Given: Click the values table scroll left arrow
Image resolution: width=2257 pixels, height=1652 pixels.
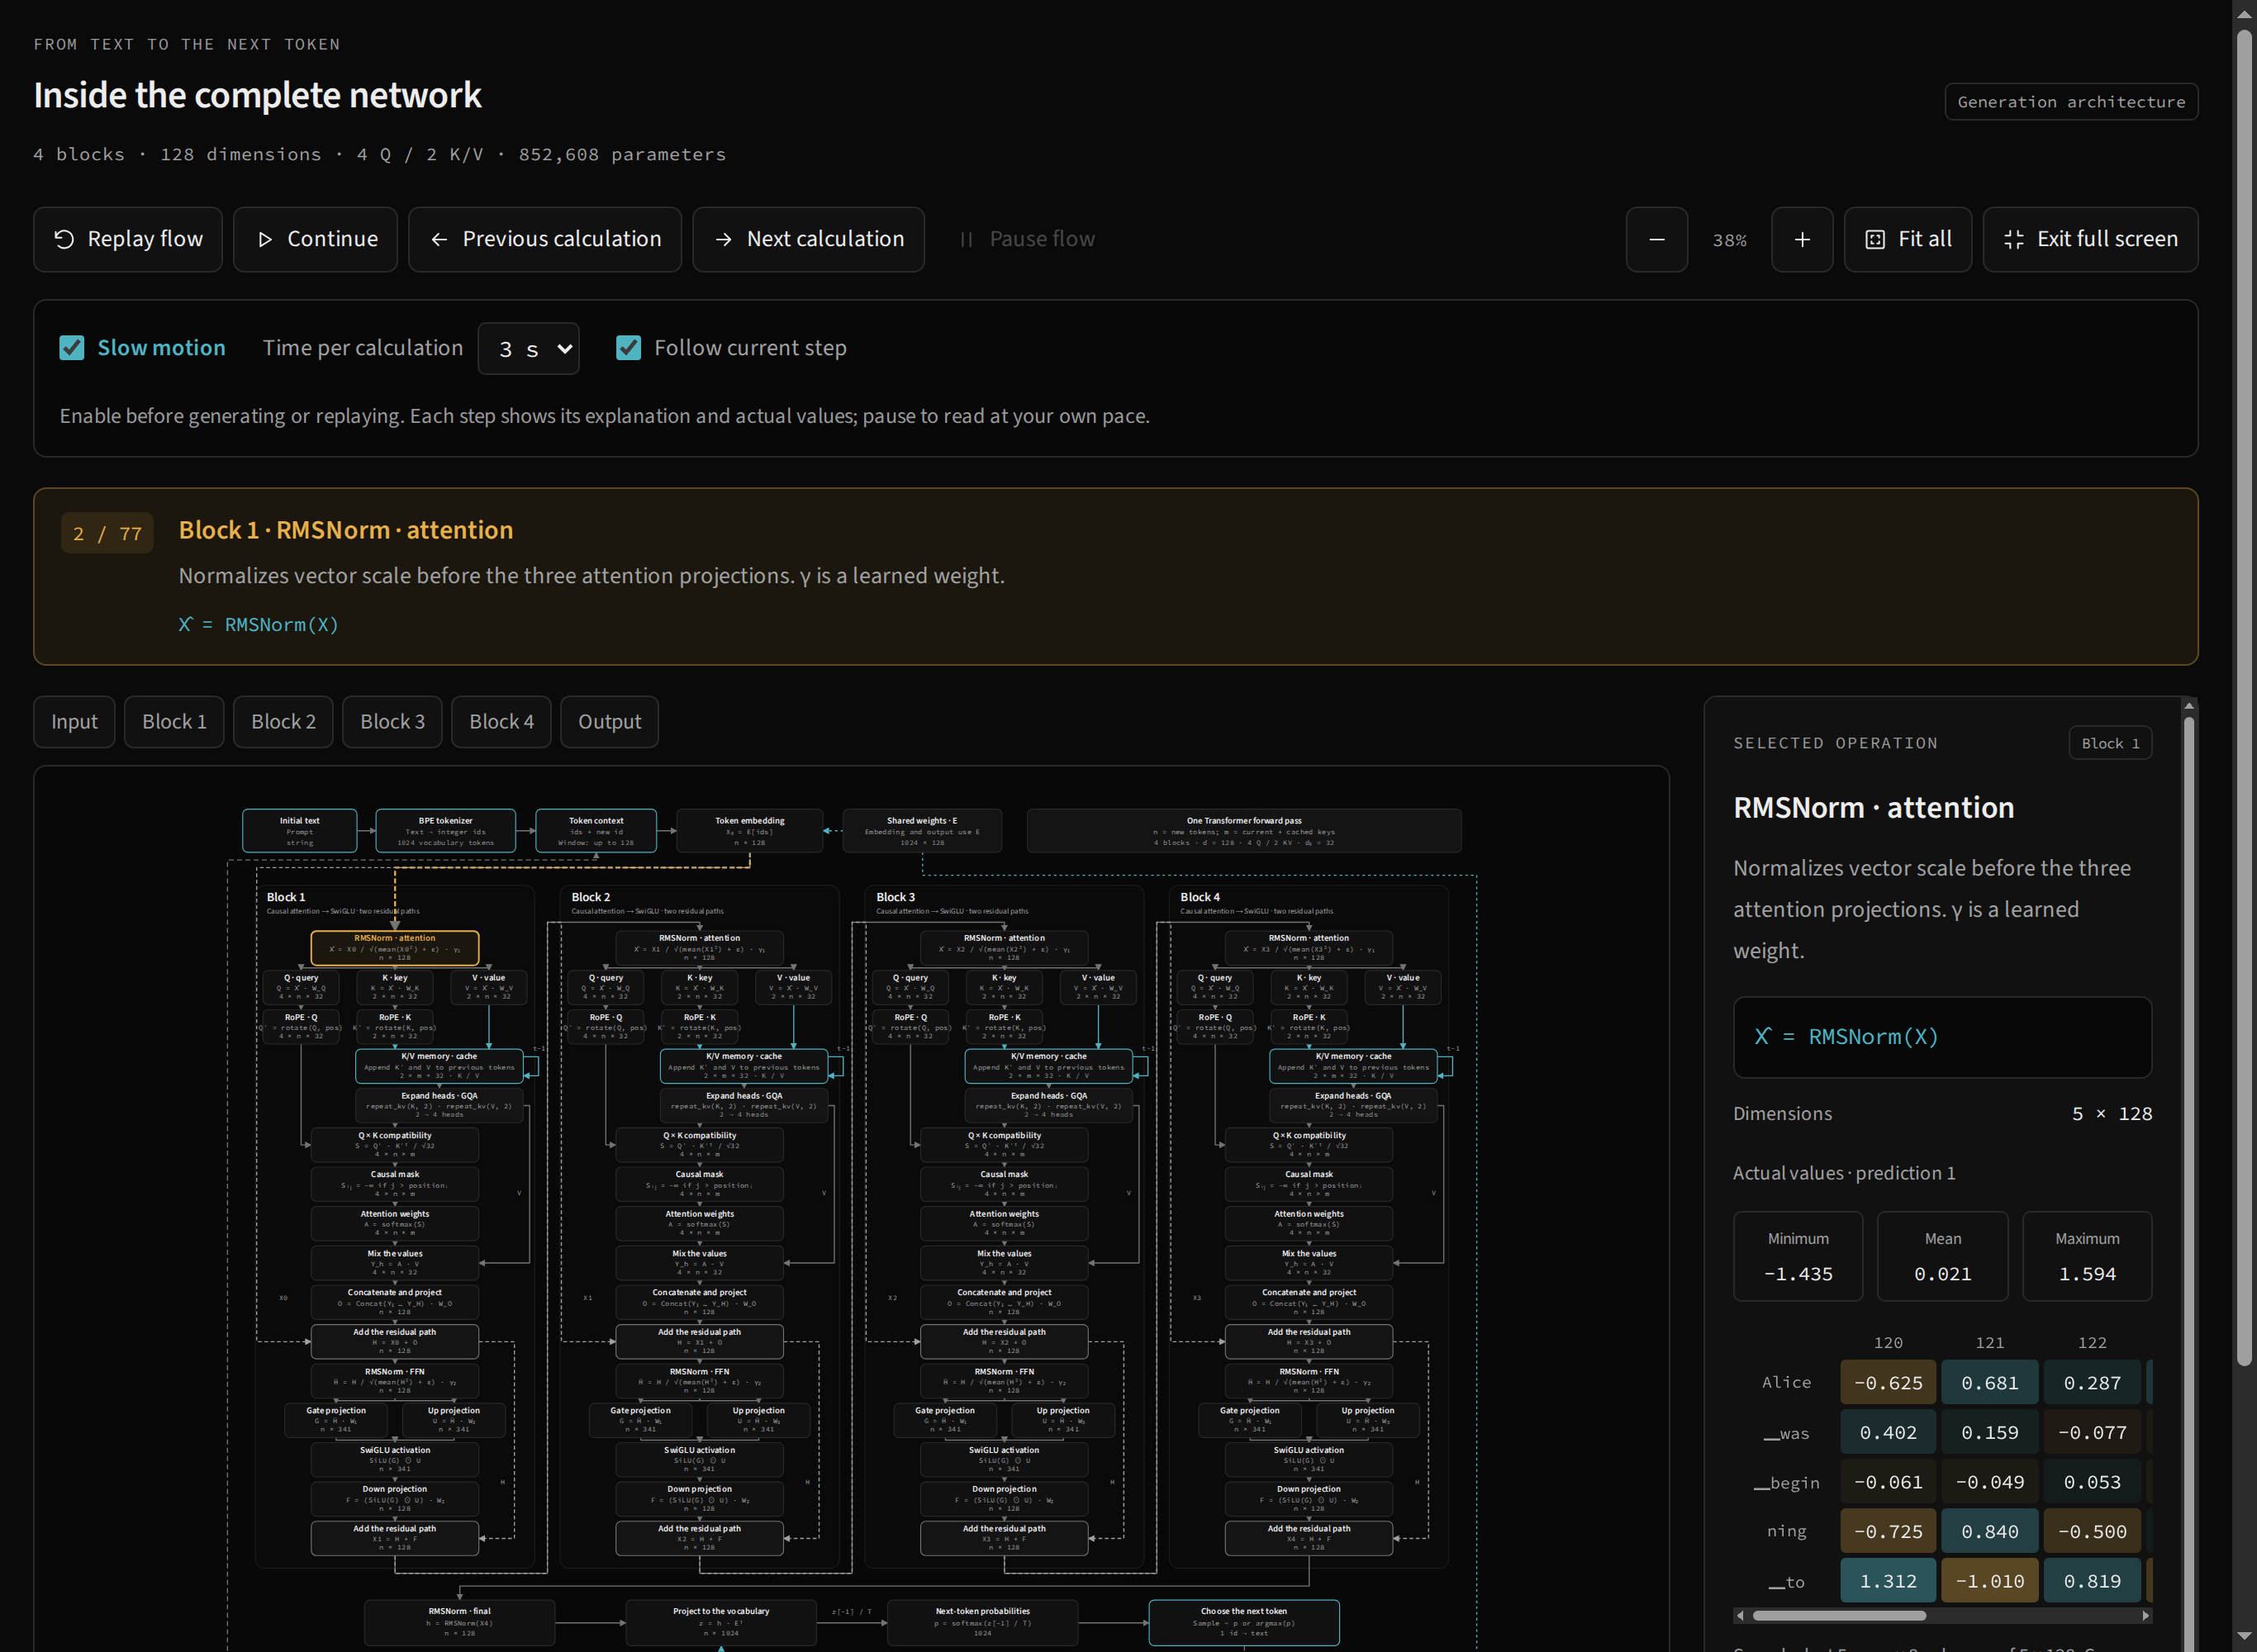Looking at the screenshot, I should (1740, 1615).
